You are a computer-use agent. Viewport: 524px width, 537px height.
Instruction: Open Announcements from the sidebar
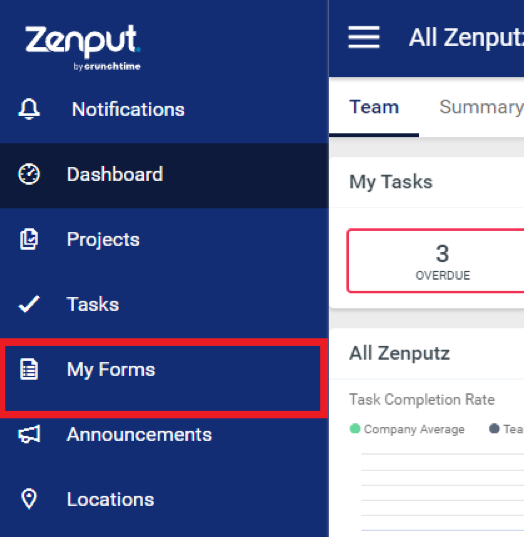pos(164,434)
